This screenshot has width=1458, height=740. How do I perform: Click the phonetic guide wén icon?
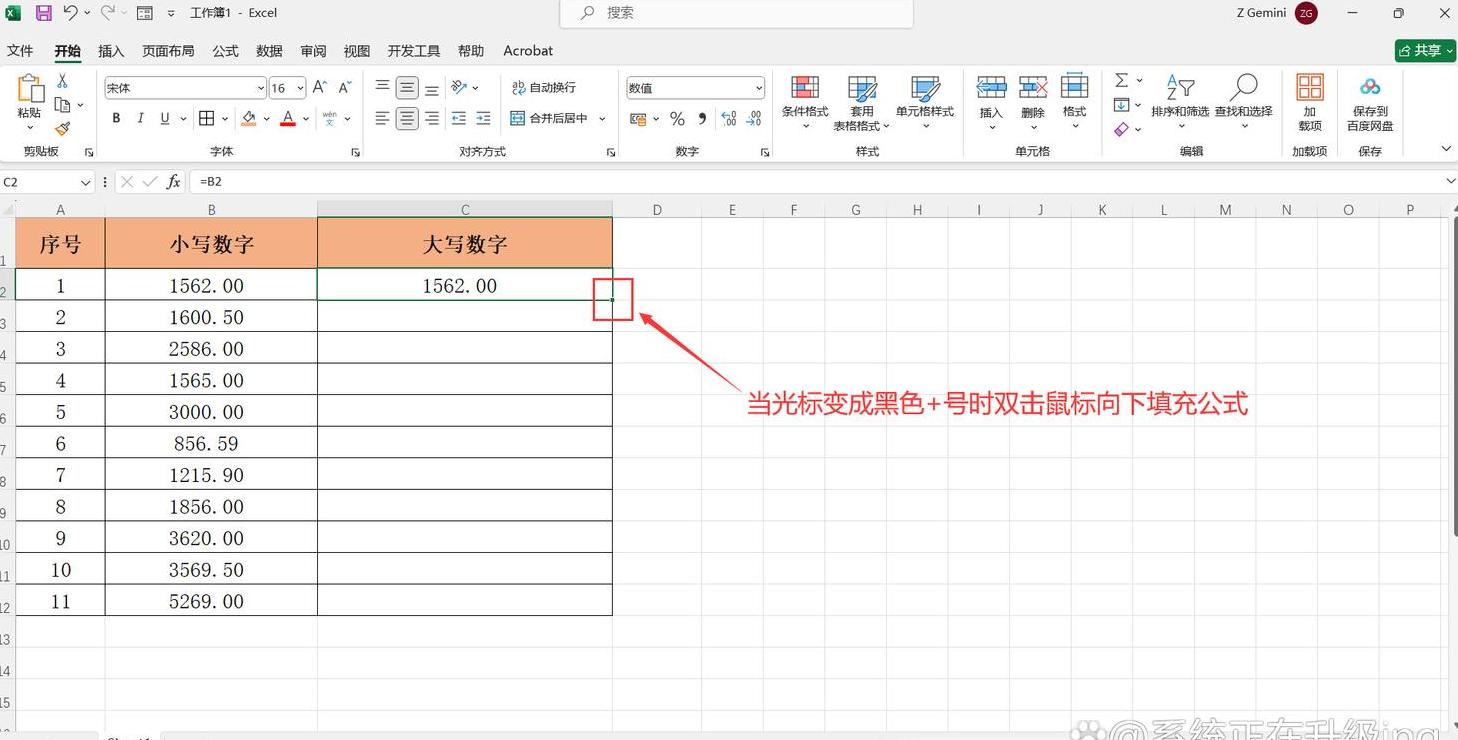click(329, 118)
